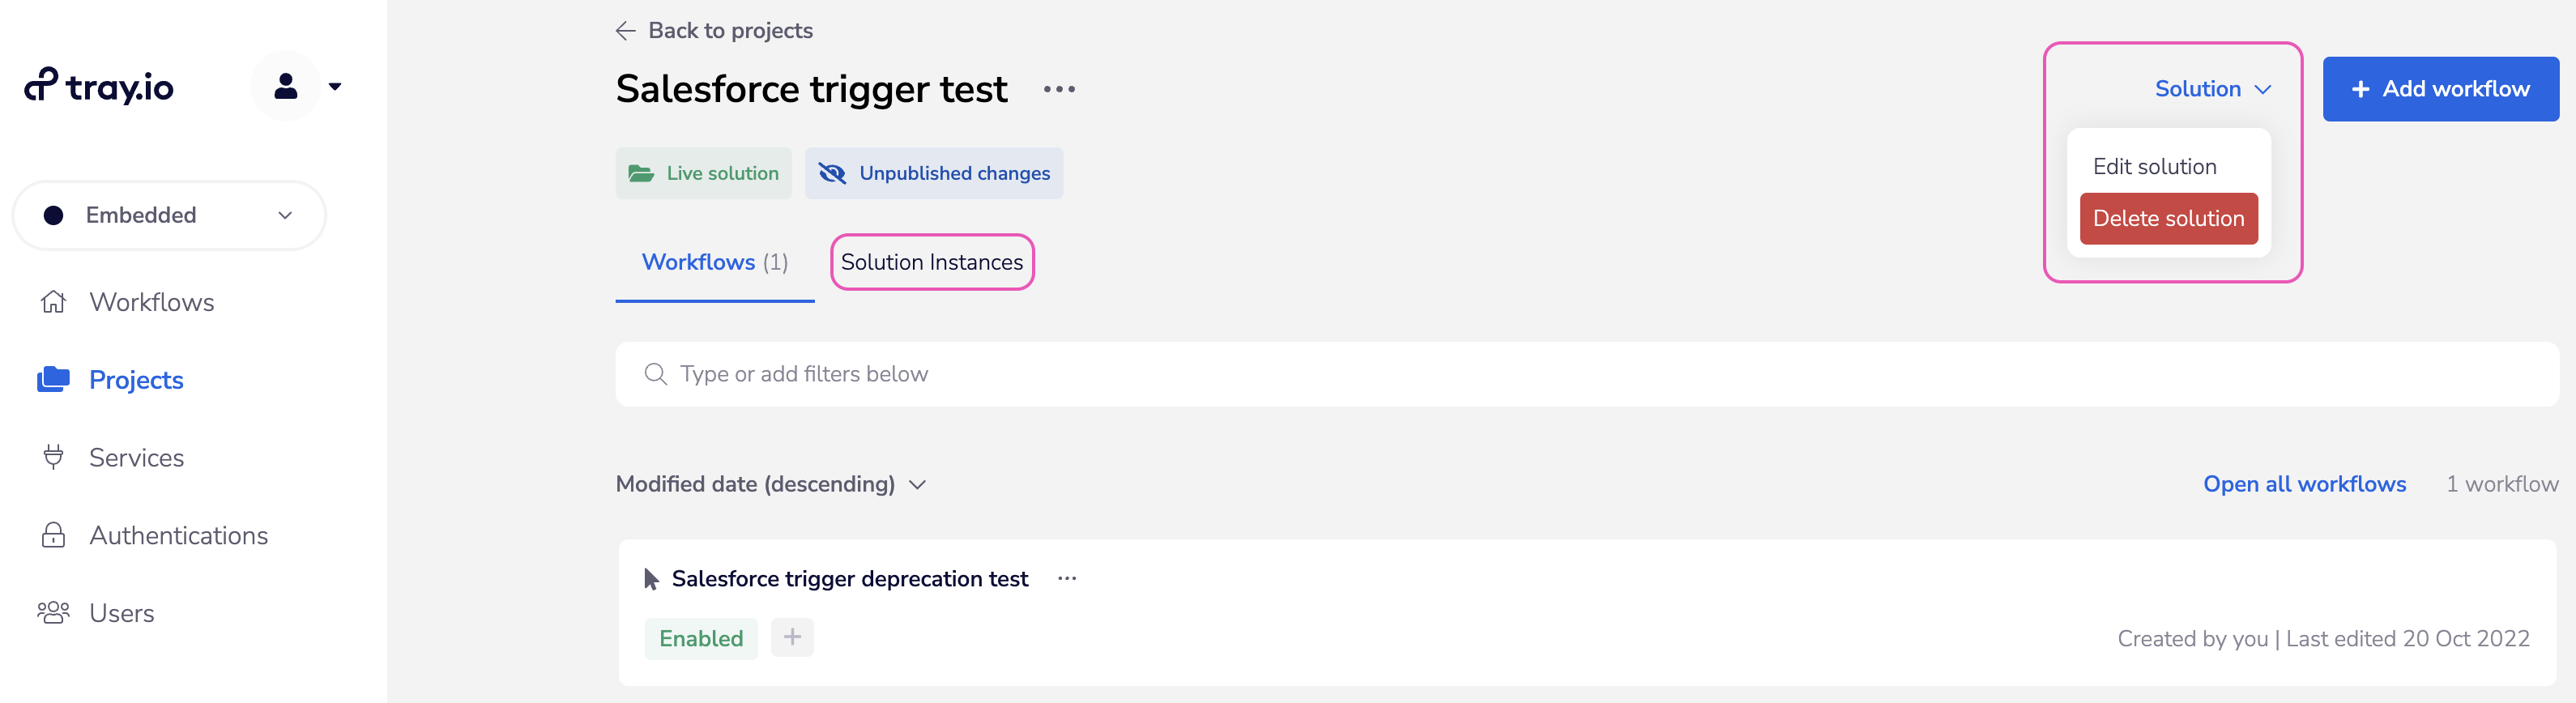Open workflow card three-dot menu

(1067, 579)
